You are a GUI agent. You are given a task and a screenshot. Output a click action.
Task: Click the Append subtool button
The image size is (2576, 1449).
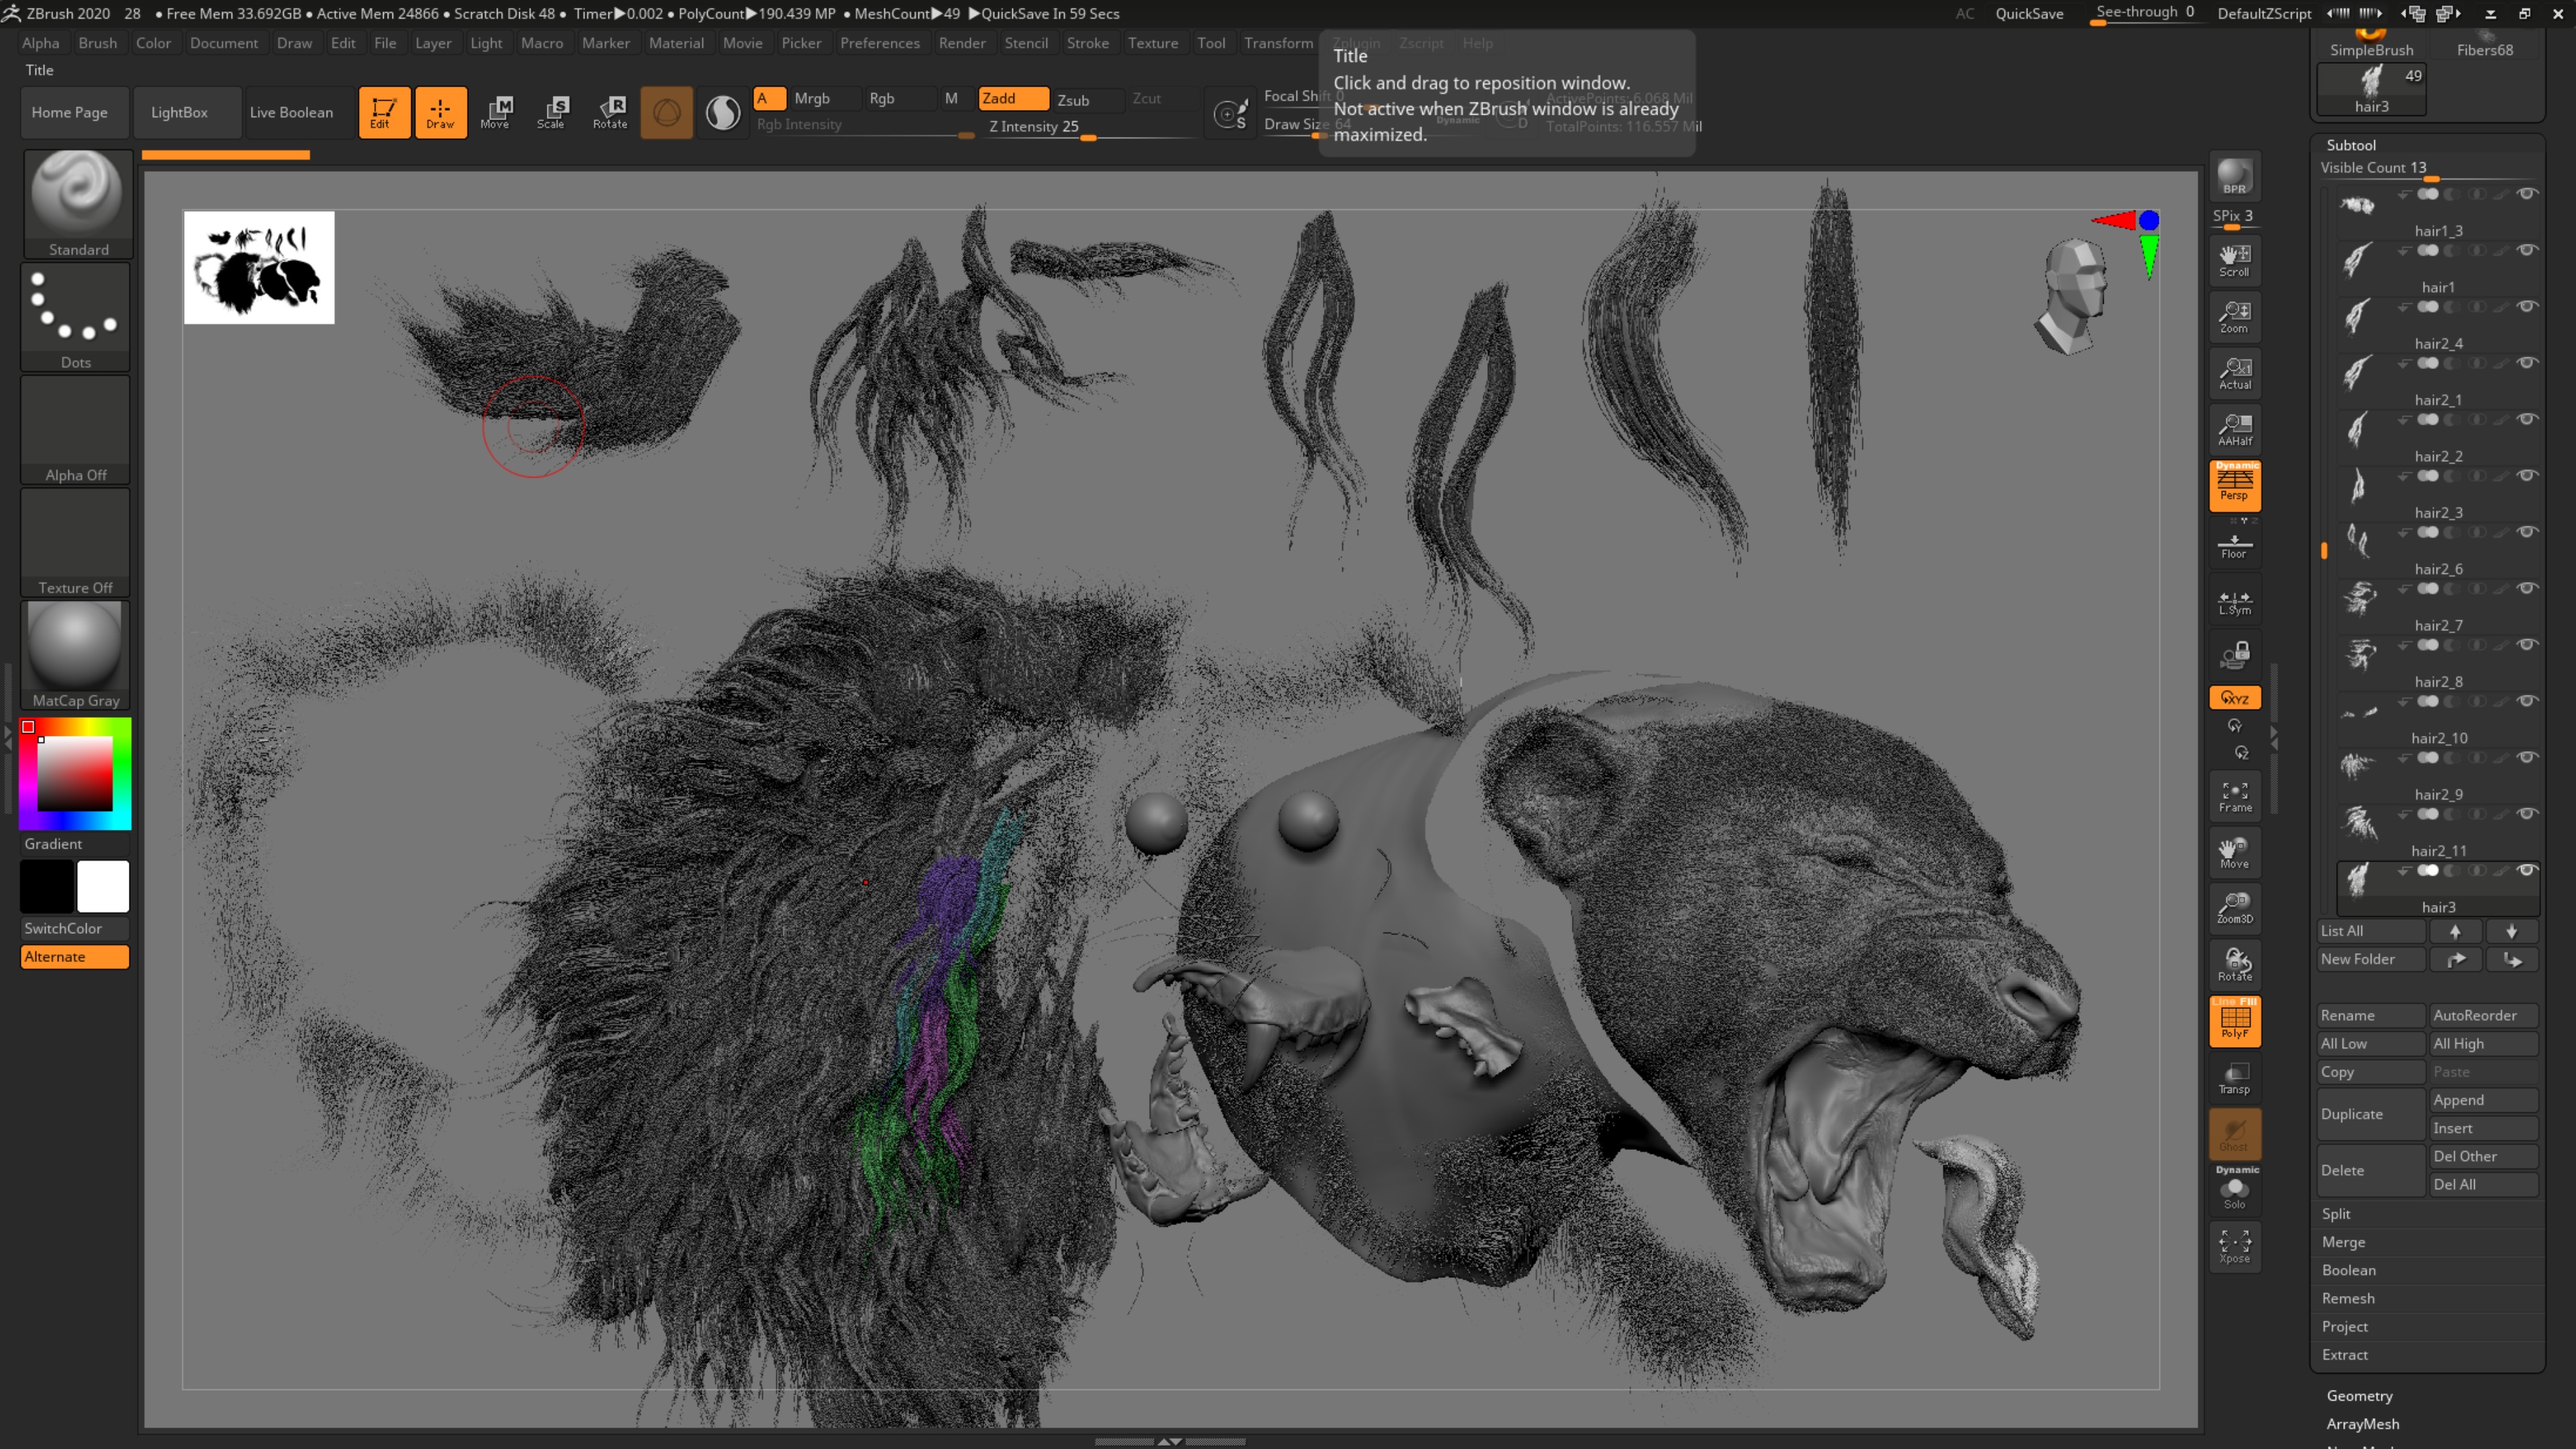pos(2484,1099)
